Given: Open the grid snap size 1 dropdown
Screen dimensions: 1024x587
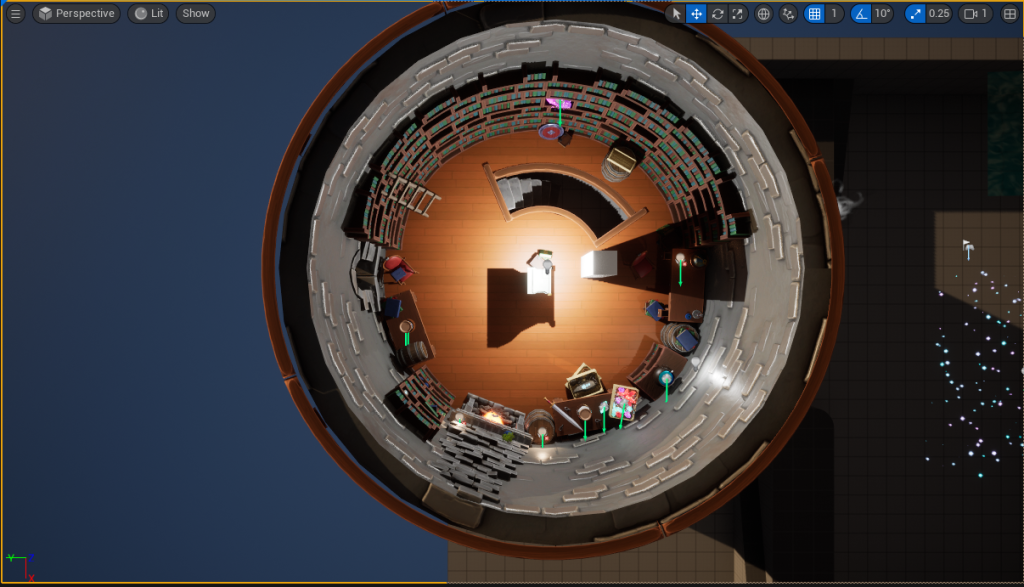Looking at the screenshot, I should (x=835, y=14).
